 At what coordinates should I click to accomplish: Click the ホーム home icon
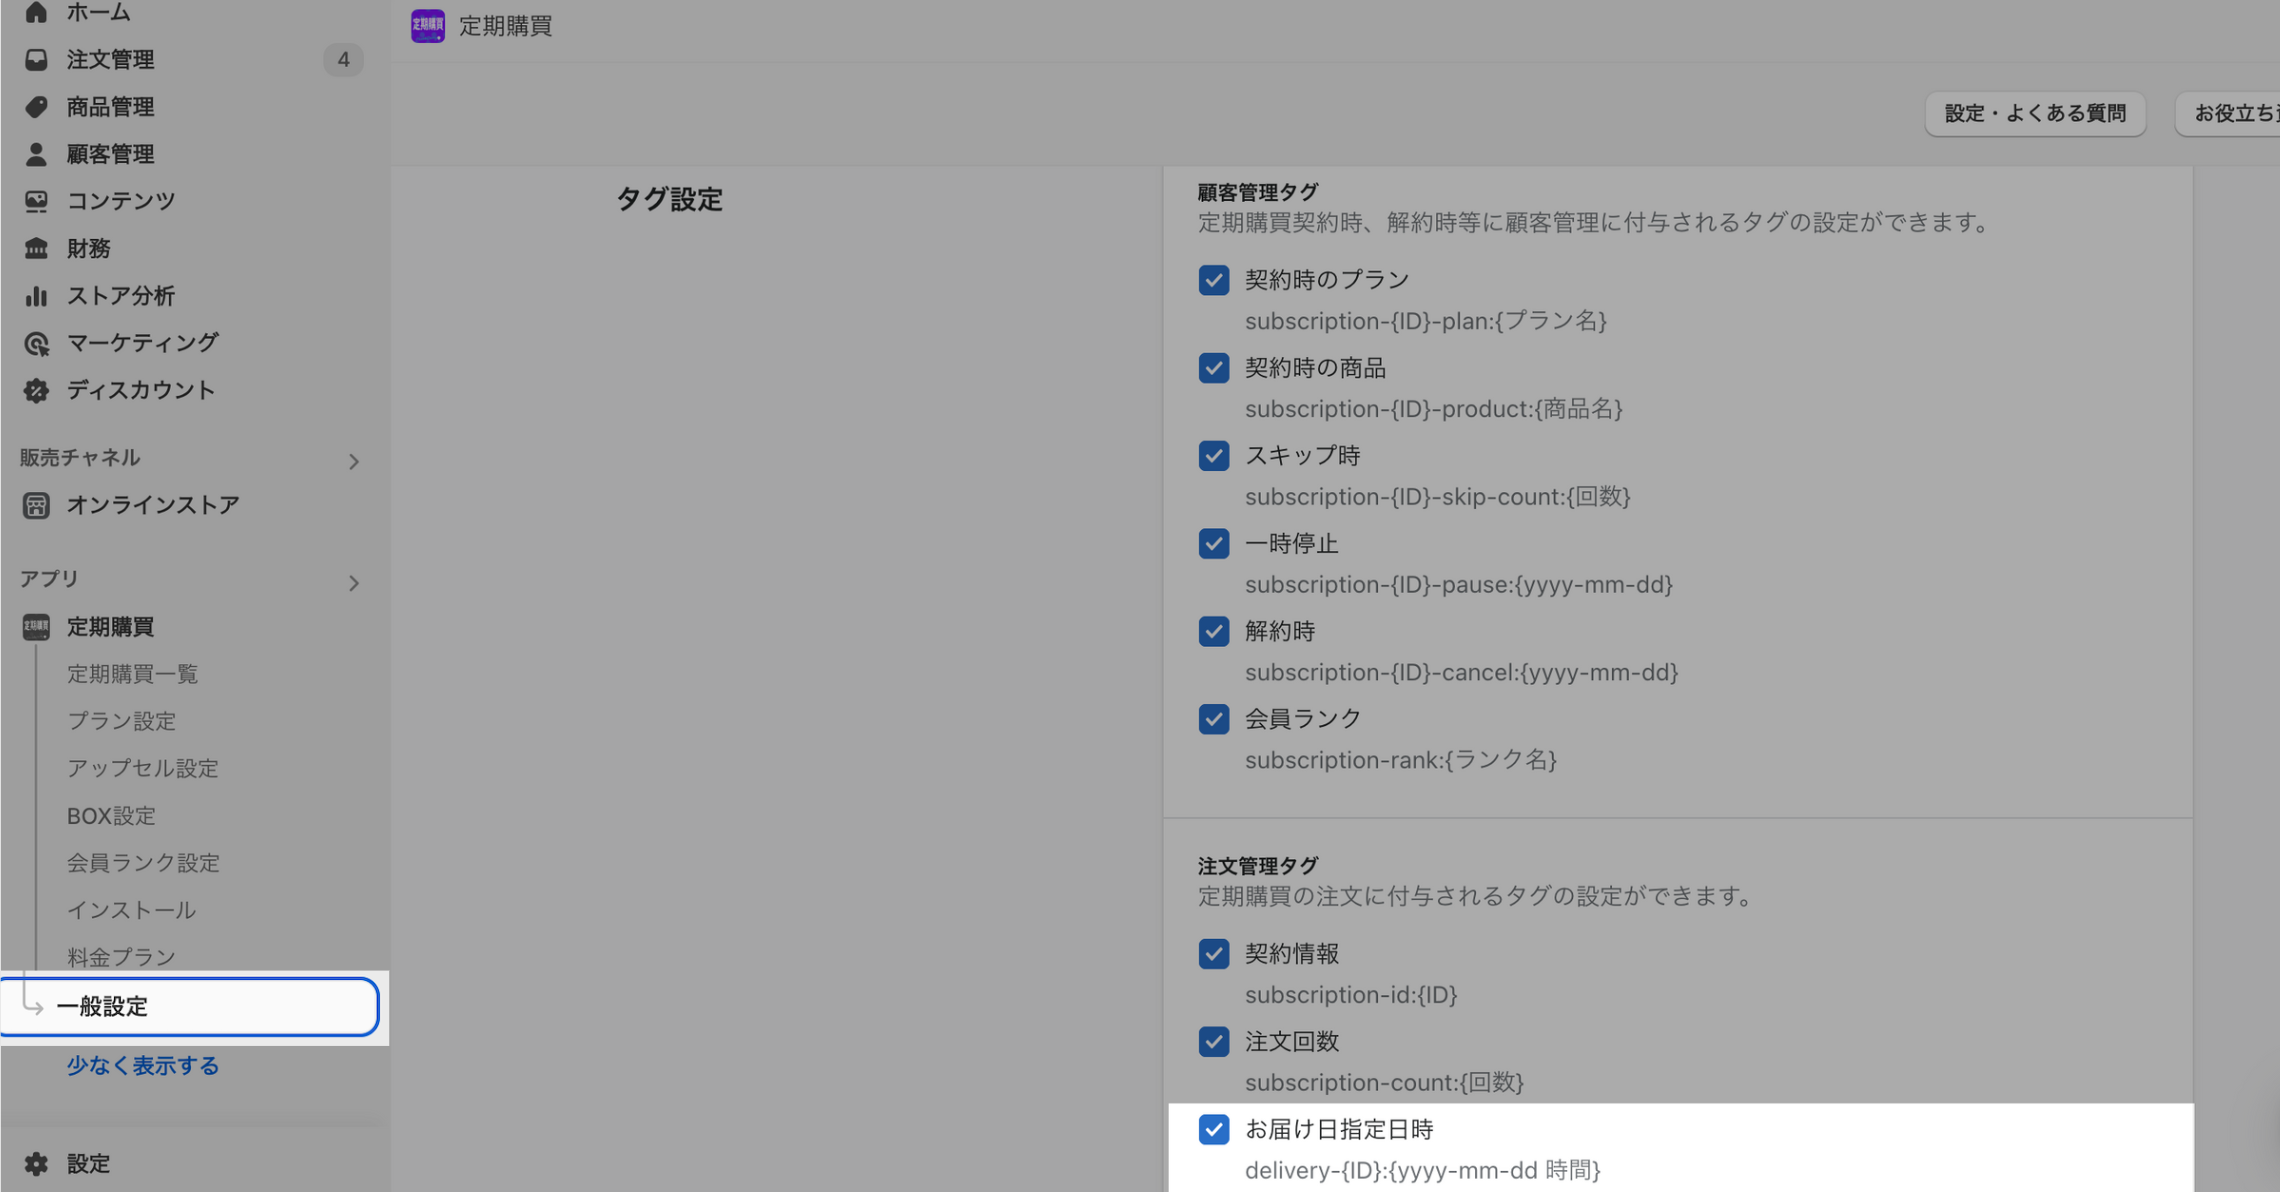36,12
